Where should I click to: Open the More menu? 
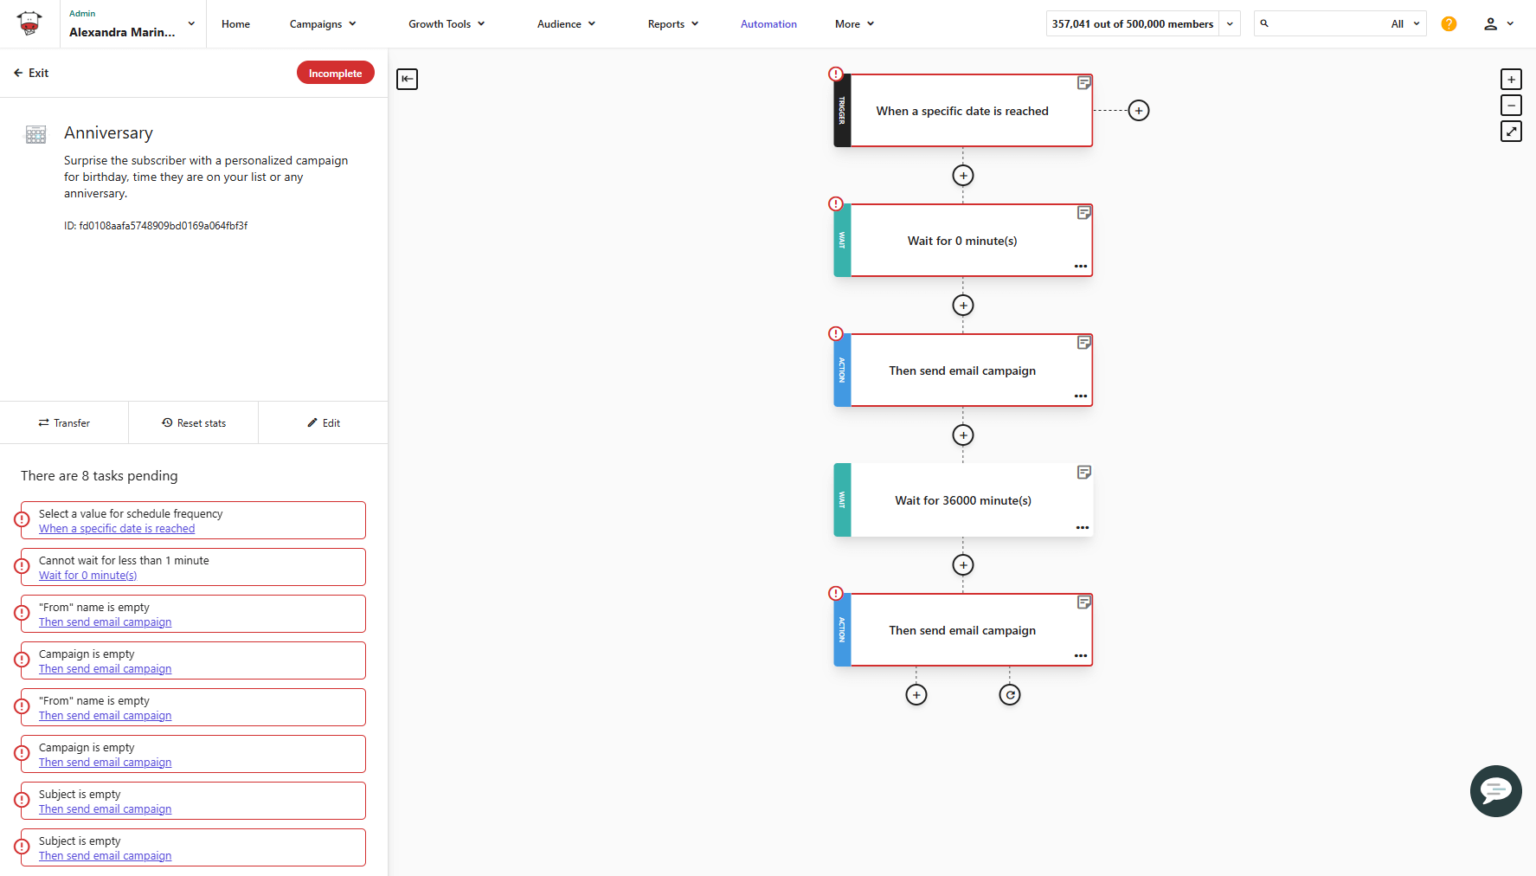click(854, 23)
